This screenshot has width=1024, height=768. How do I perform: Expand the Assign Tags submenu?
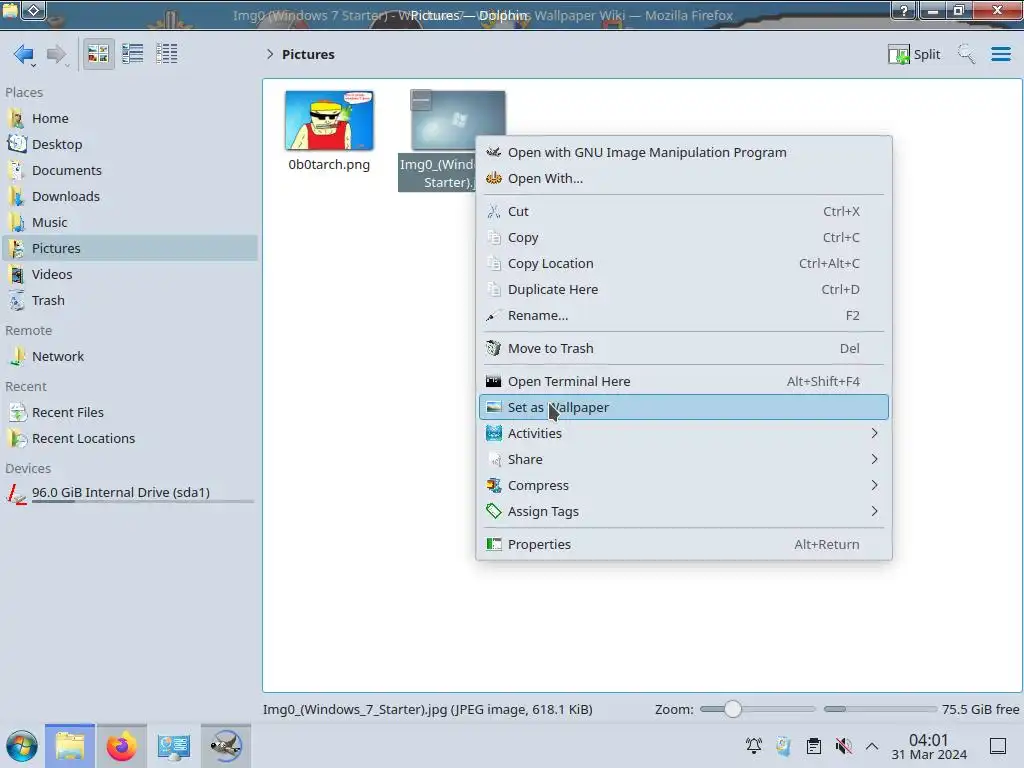click(x=684, y=512)
